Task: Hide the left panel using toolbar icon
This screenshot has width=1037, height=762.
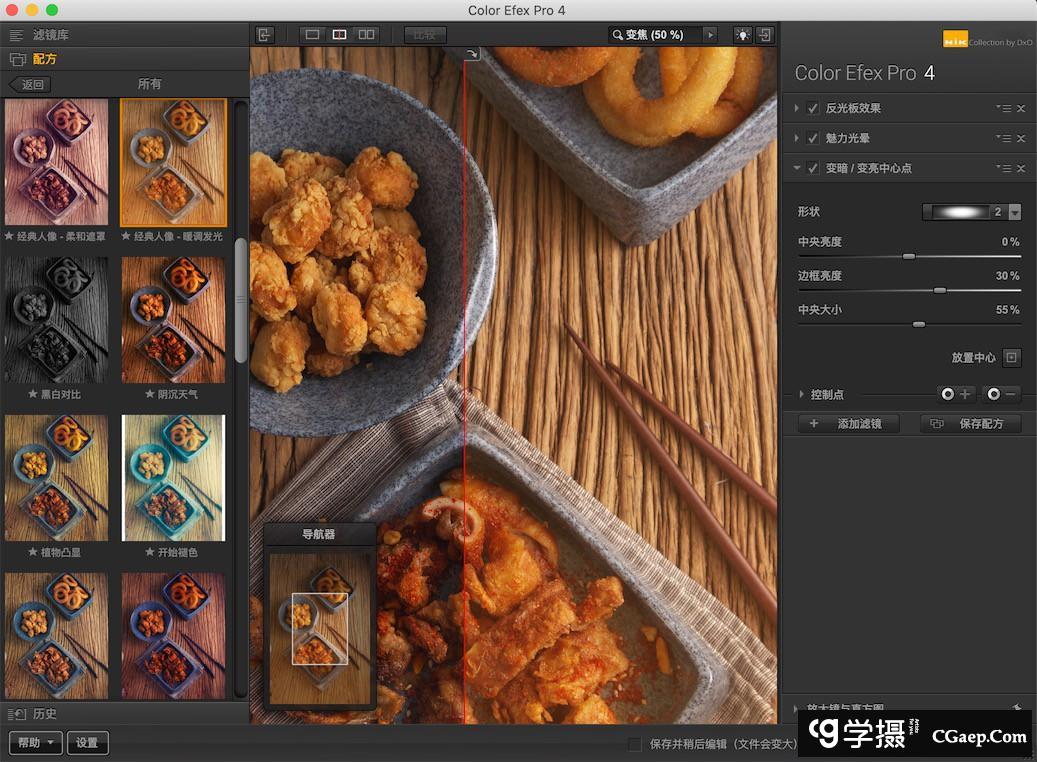Action: (x=265, y=35)
